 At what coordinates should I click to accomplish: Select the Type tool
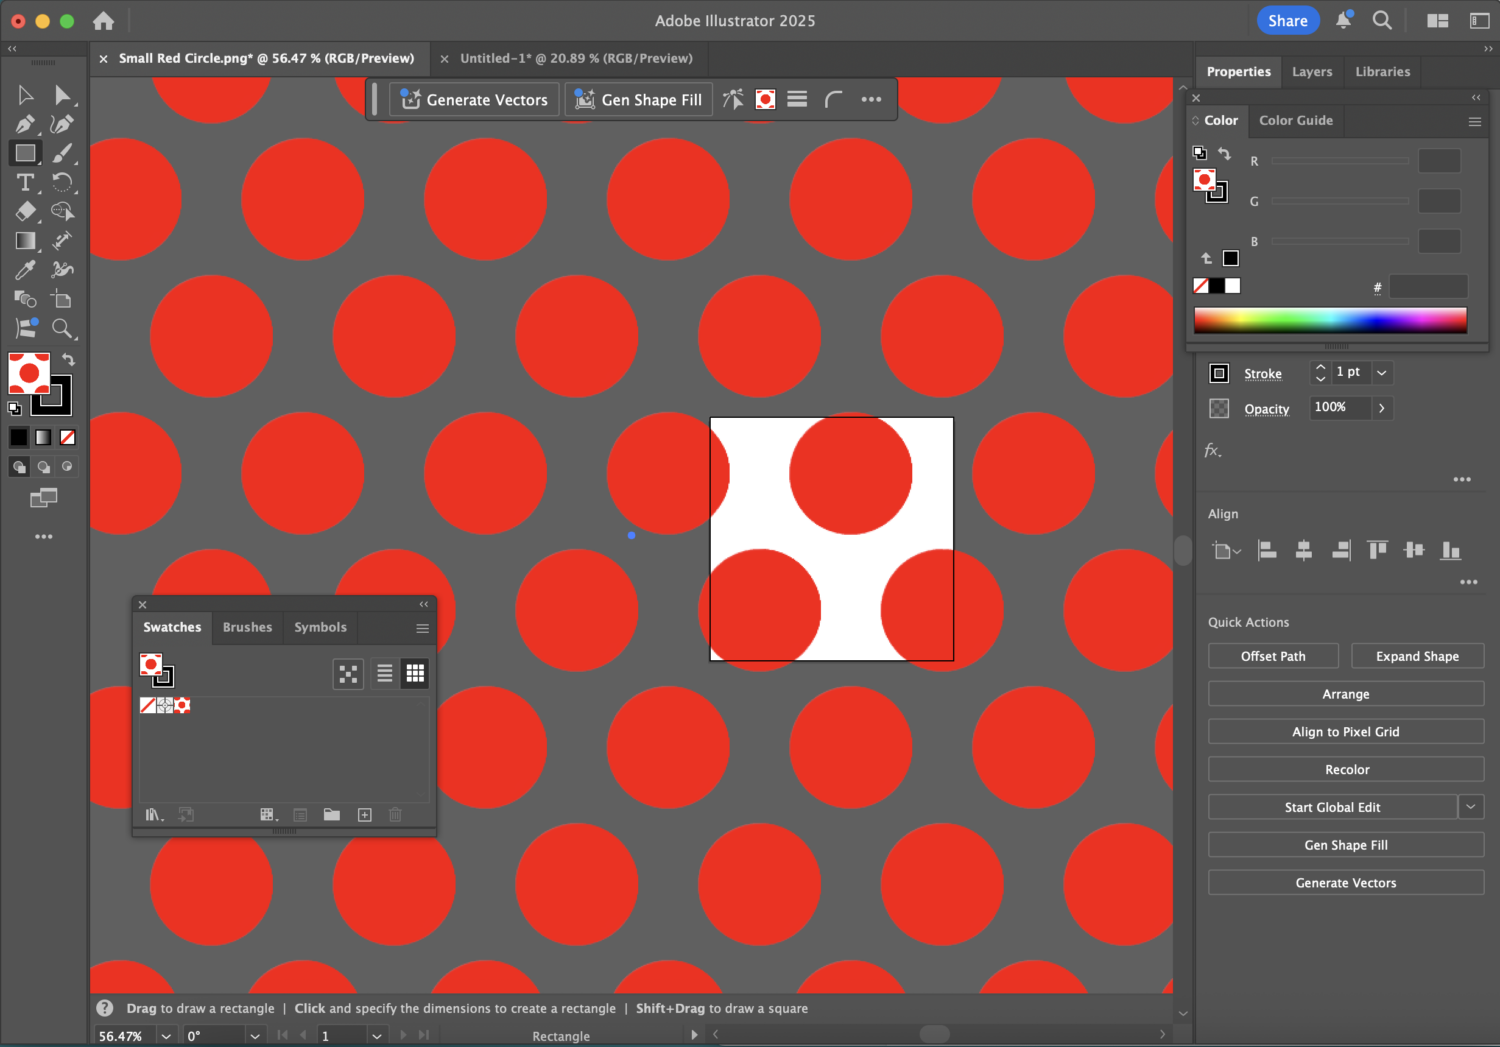pos(25,182)
